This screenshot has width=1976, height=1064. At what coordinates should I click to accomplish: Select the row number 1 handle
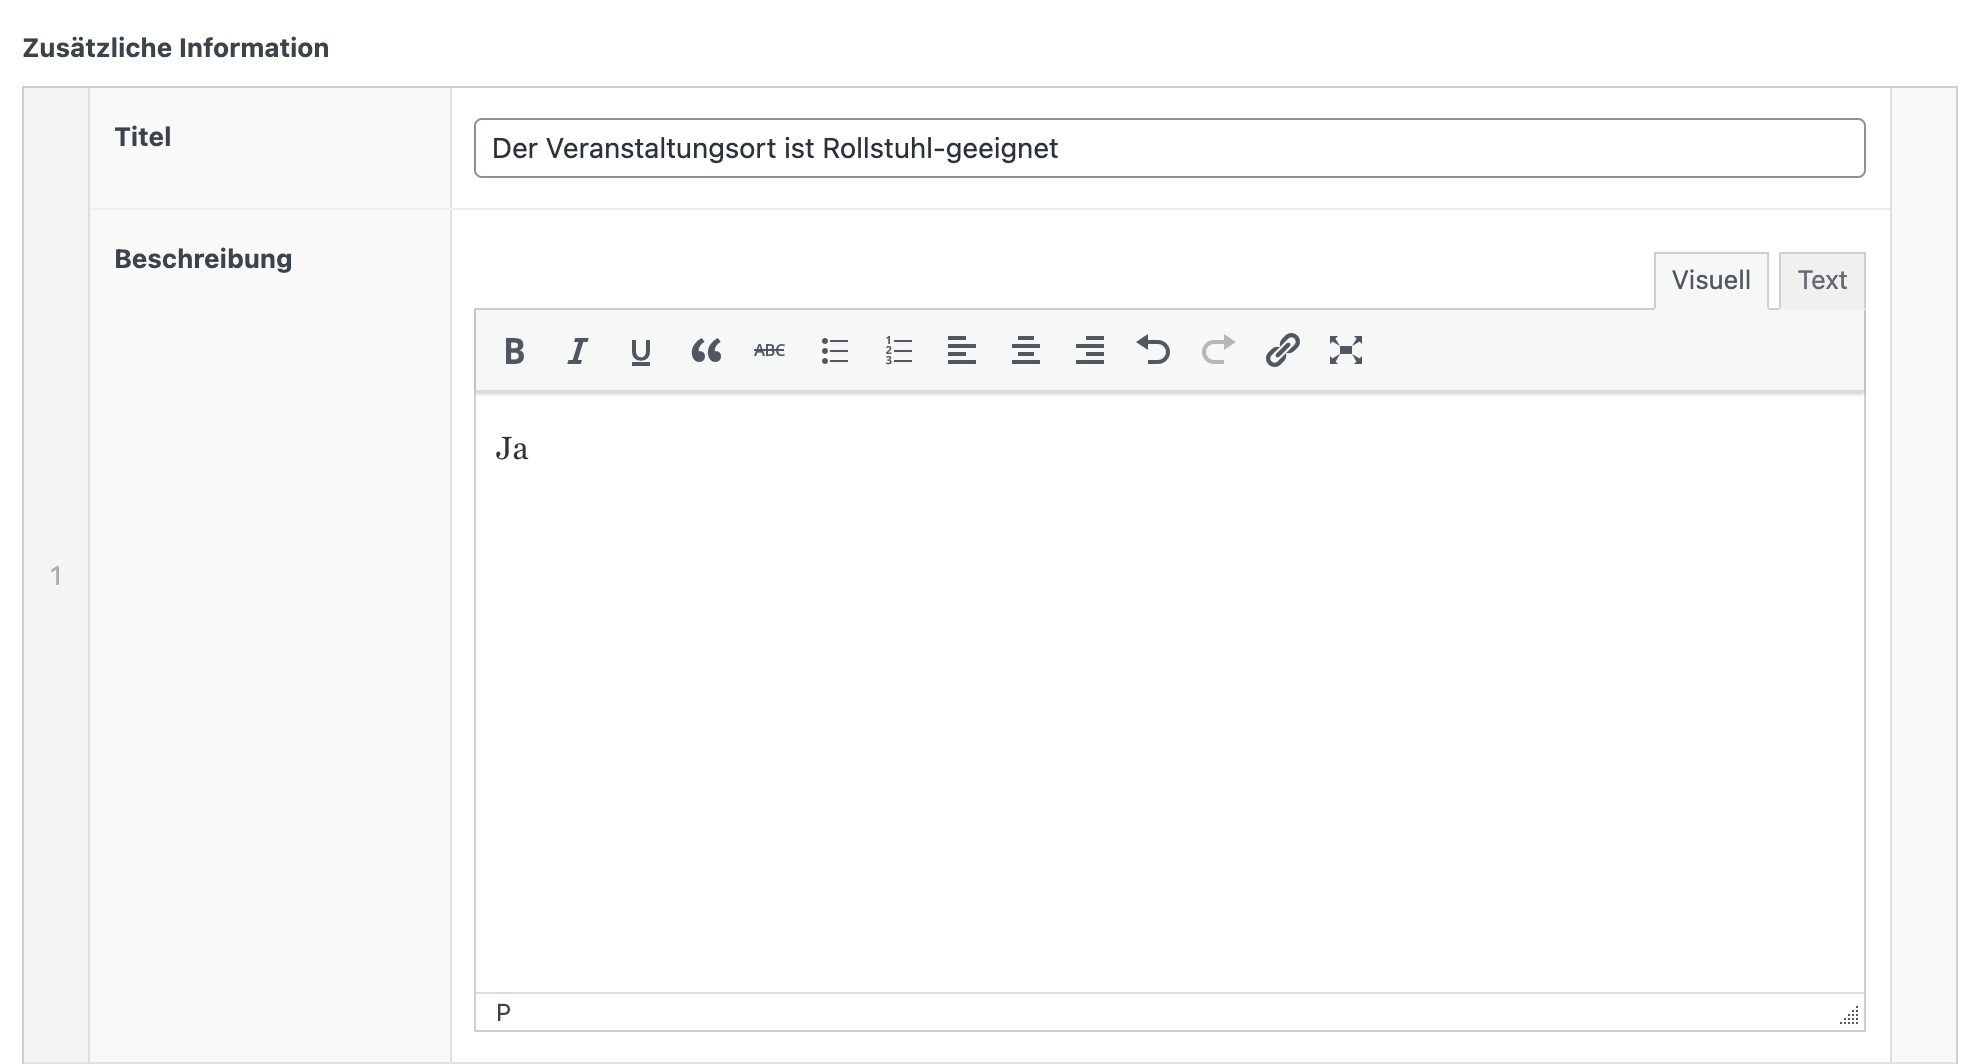coord(56,576)
